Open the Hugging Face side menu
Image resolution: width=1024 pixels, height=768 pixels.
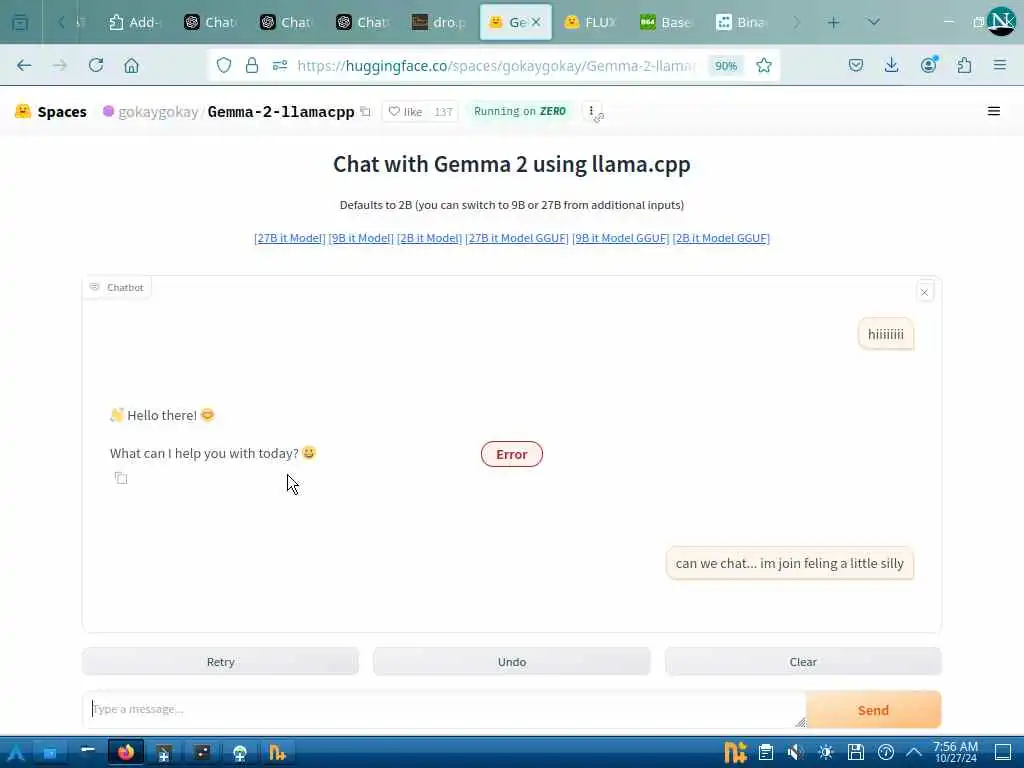click(x=993, y=111)
